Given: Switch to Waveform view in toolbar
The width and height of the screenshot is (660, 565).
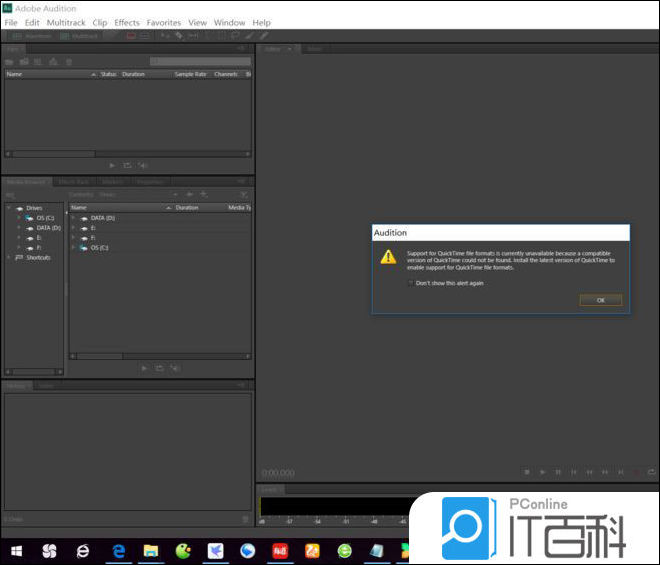Looking at the screenshot, I should click(x=32, y=35).
